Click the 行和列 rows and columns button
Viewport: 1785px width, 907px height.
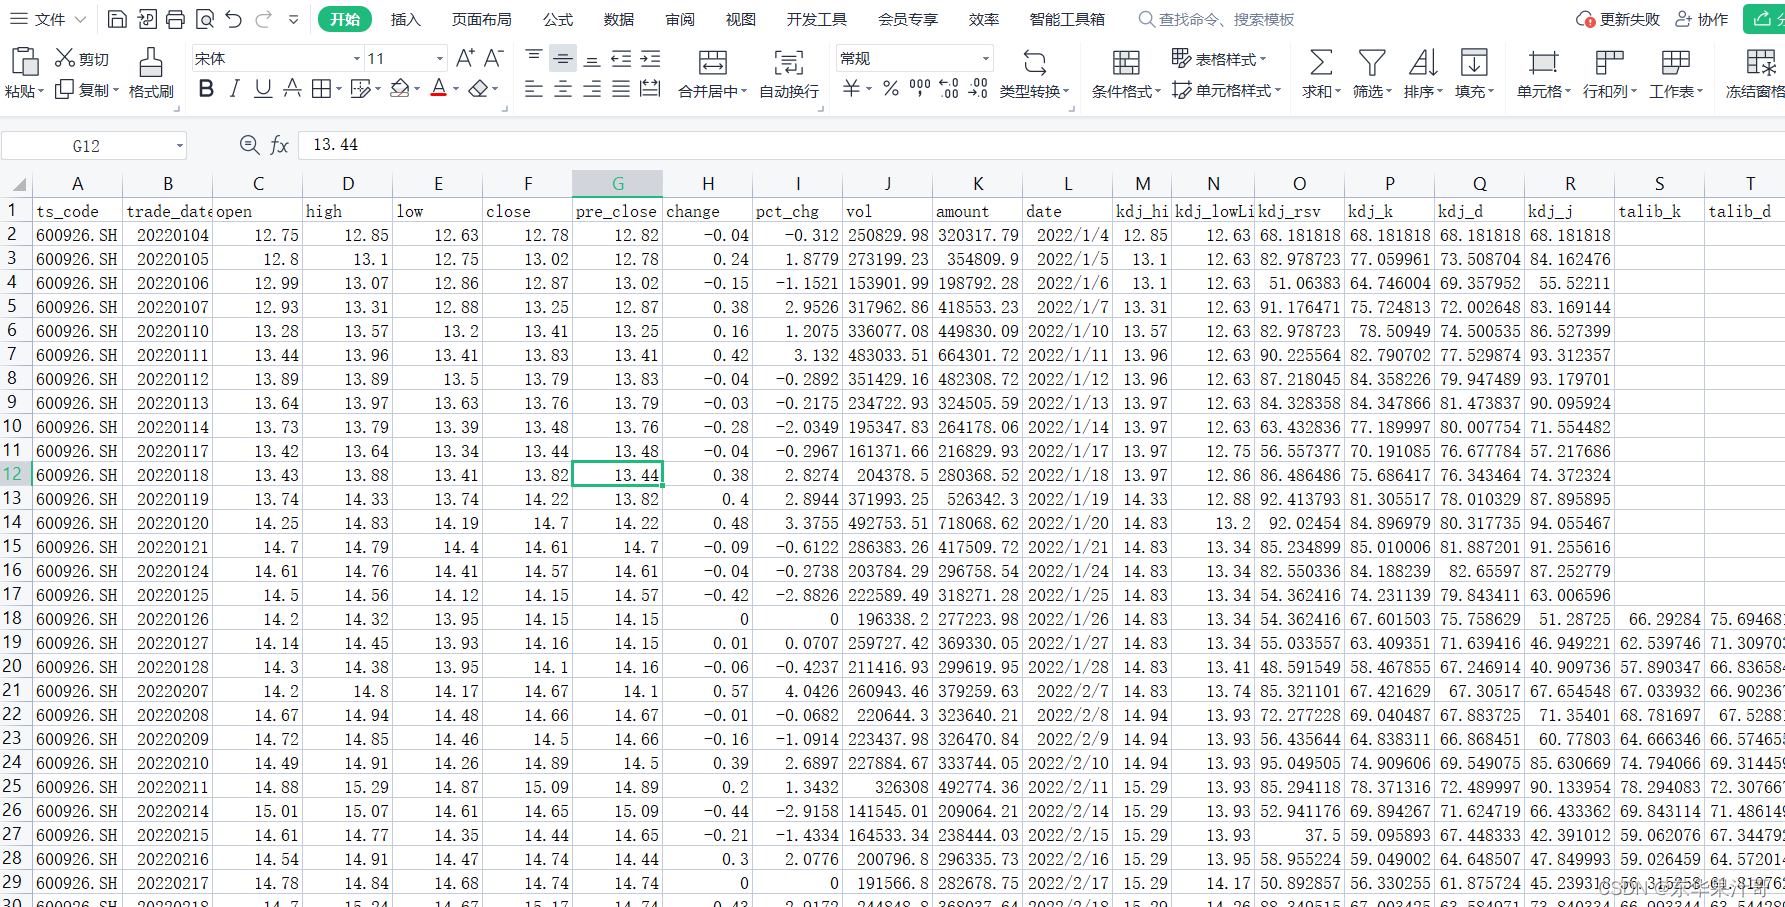pyautogui.click(x=1610, y=73)
